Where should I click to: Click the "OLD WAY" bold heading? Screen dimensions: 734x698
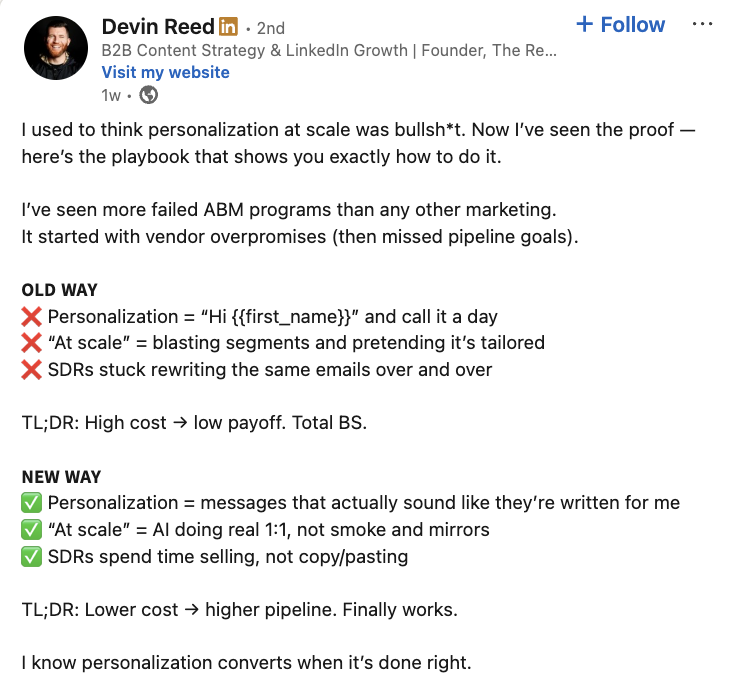(x=60, y=290)
